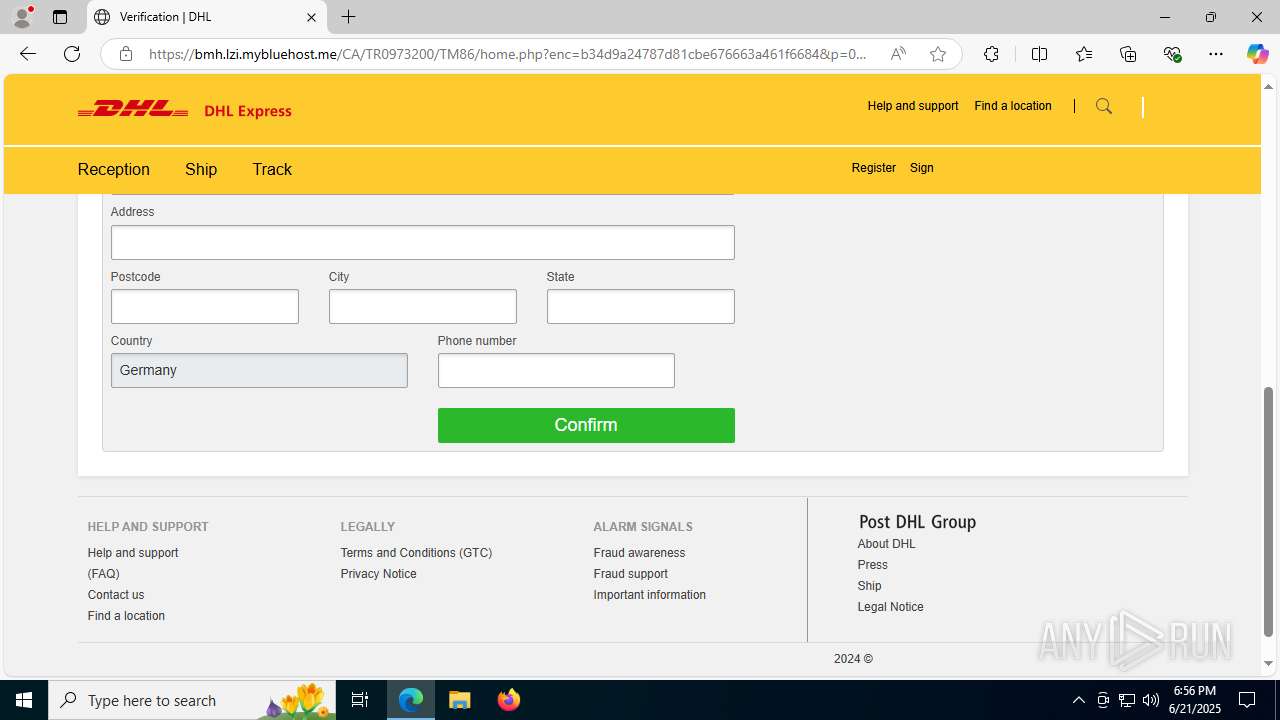Open Task View in the taskbar
This screenshot has height=720, width=1280.
(360, 700)
